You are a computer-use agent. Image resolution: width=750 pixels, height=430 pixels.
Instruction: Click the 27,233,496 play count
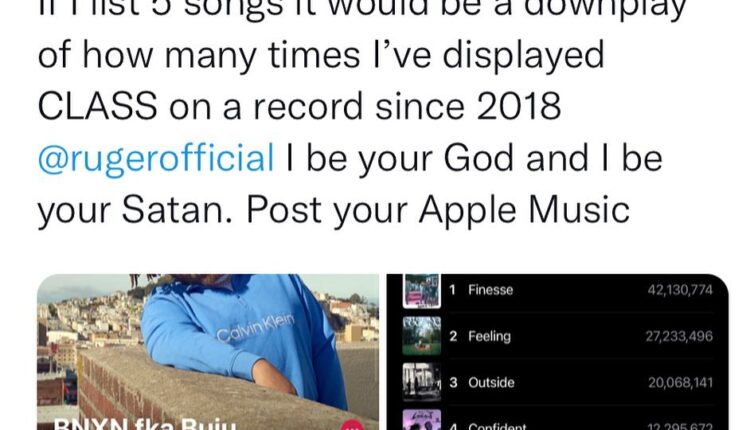coord(679,336)
